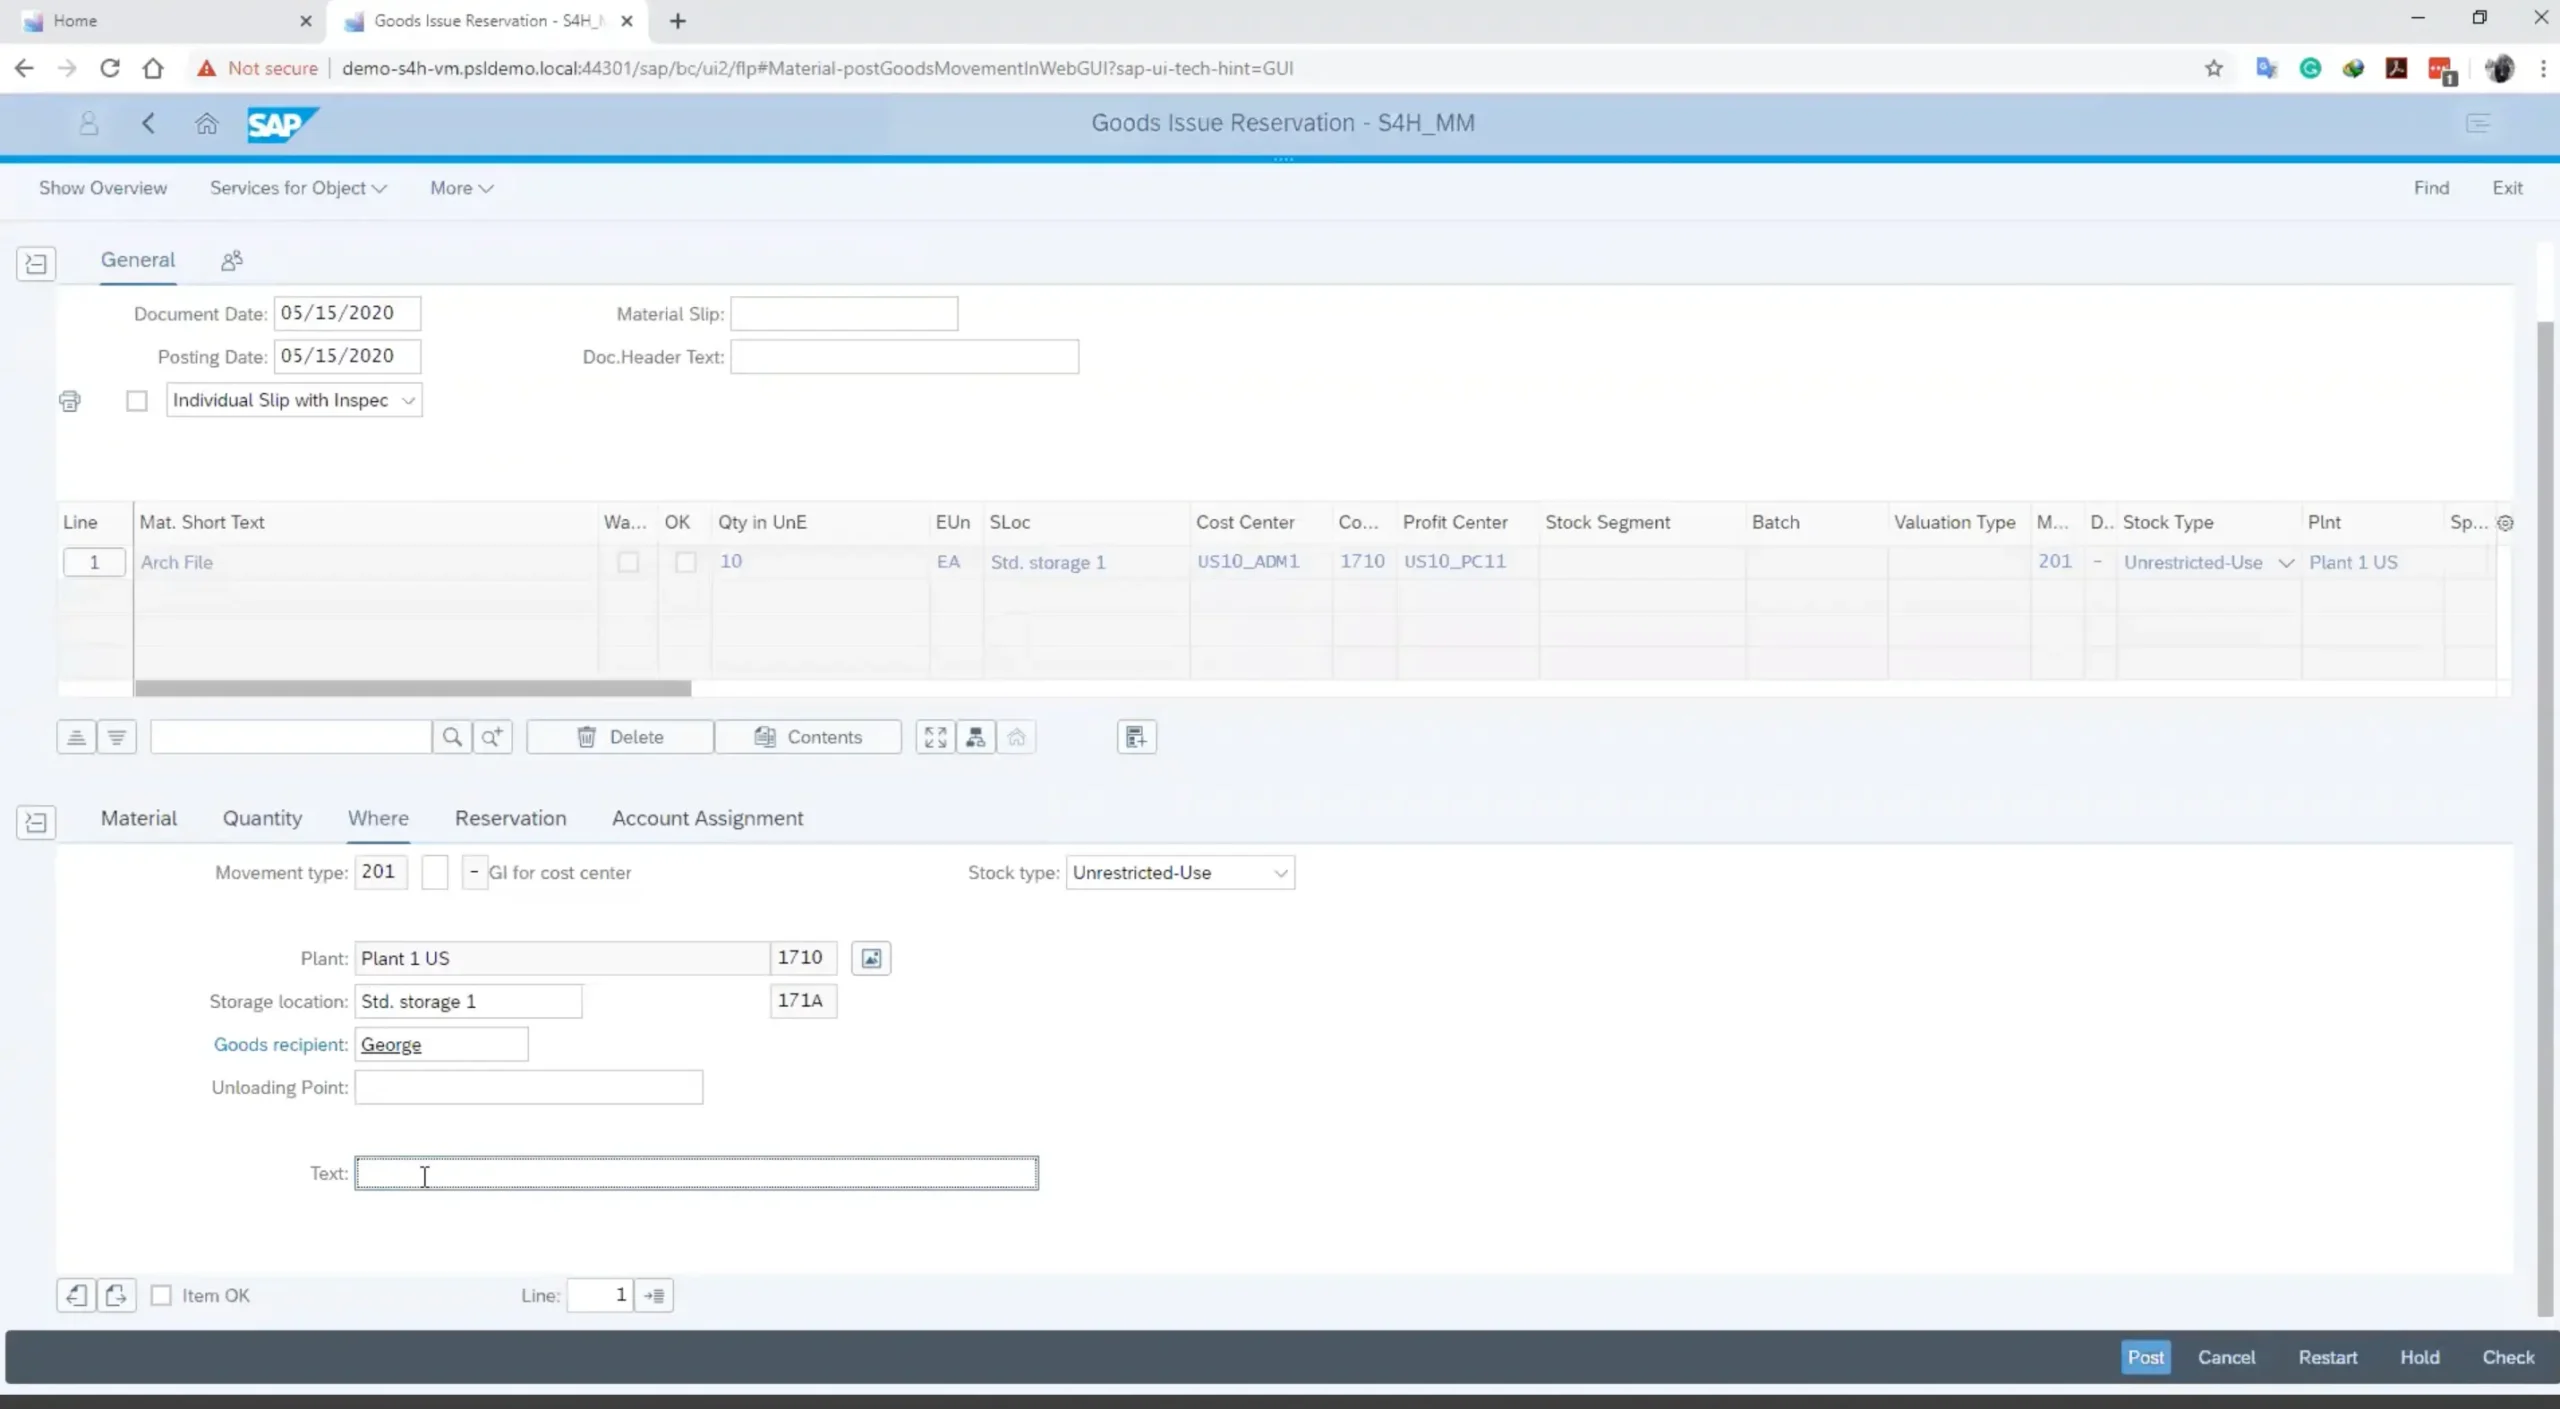Jump to line icon beside Line field
The height and width of the screenshot is (1409, 2560).
coord(654,1296)
